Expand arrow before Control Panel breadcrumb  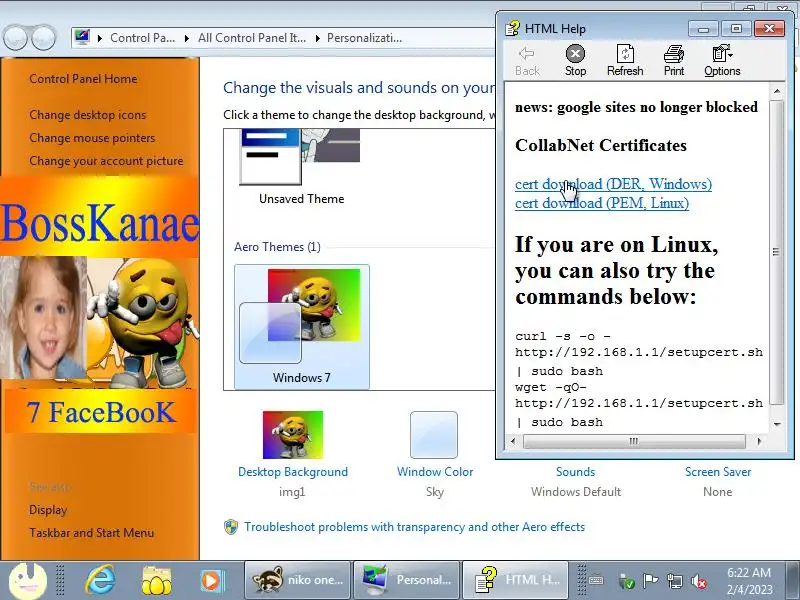(99, 38)
